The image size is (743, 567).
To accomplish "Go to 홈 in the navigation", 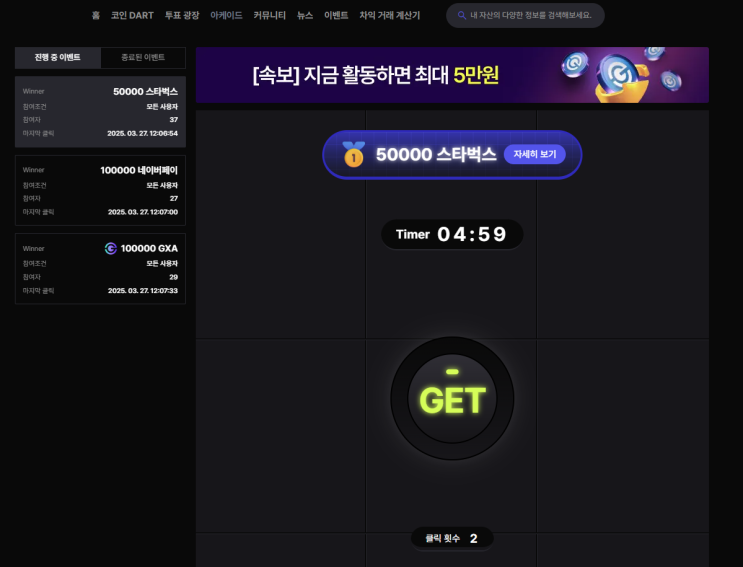I will (x=96, y=15).
